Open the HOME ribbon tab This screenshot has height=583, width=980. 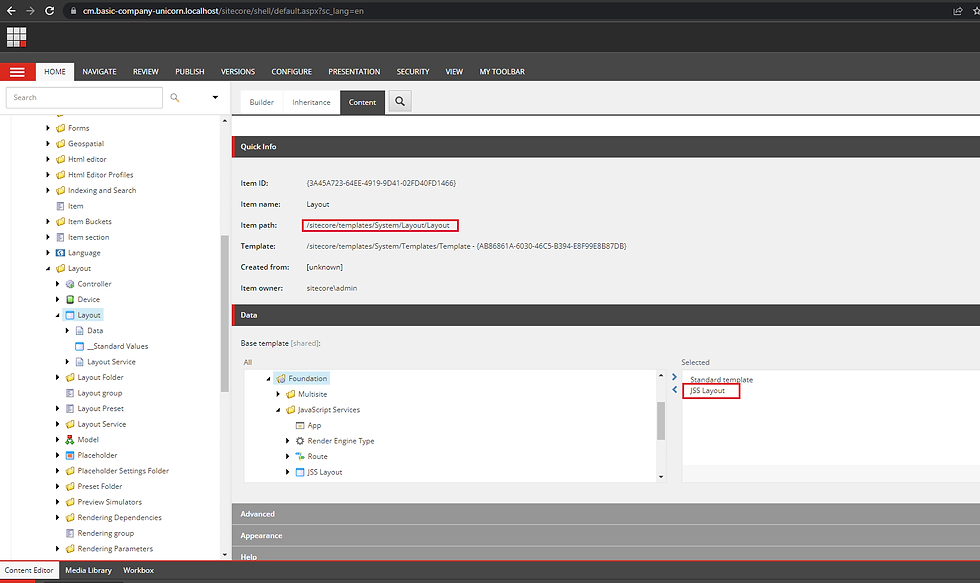click(x=55, y=72)
